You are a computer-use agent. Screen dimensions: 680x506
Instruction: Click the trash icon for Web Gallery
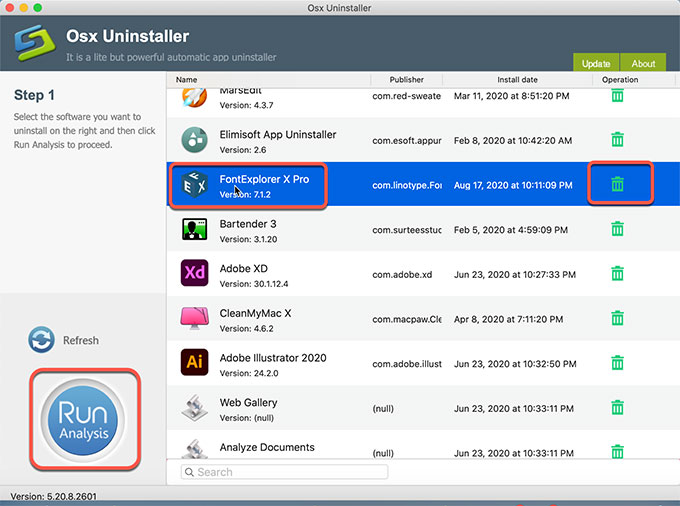617,408
